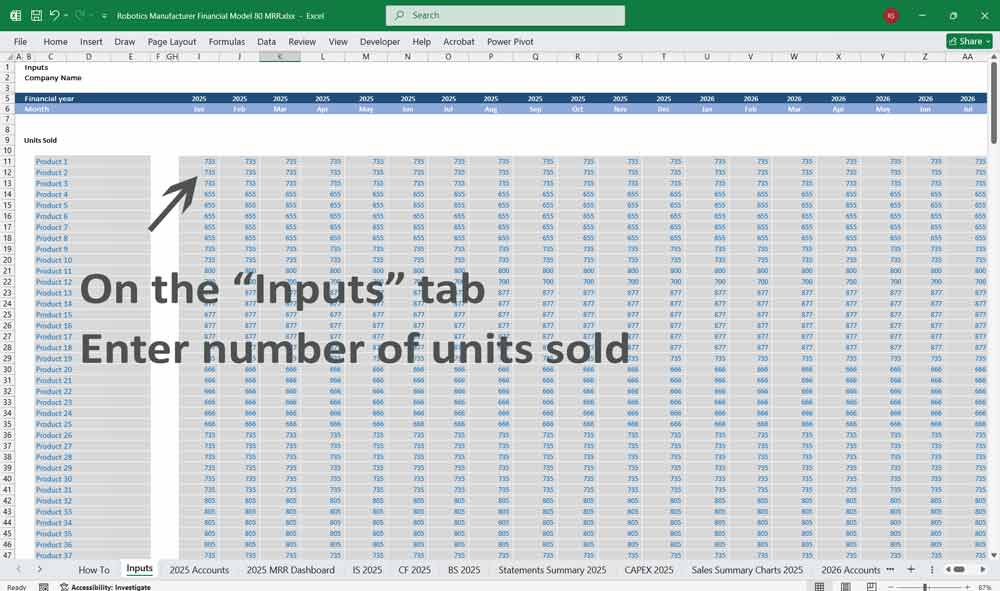Screen dimensions: 1000x591
Task: Click the Product 1 link
Action: (x=52, y=161)
